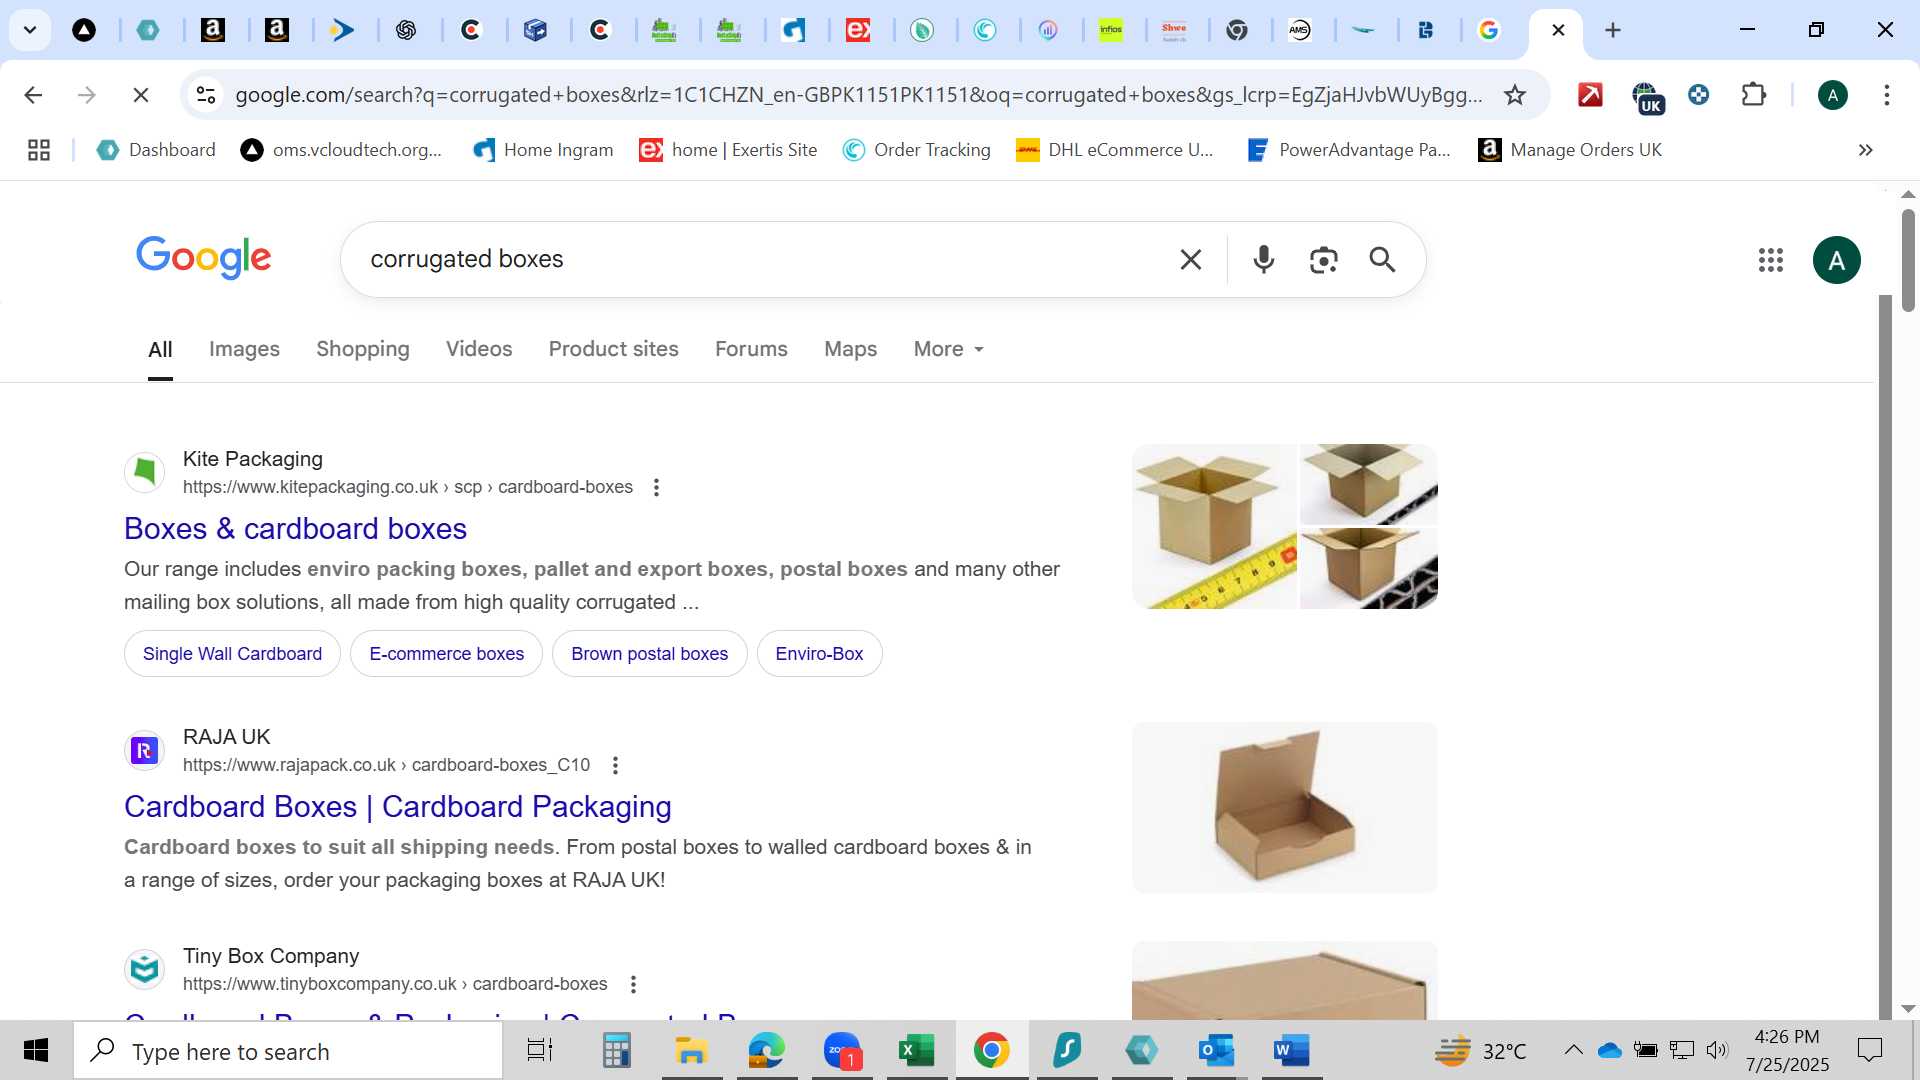
Task: Click the Single Wall Cardboard chip
Action: coord(232,654)
